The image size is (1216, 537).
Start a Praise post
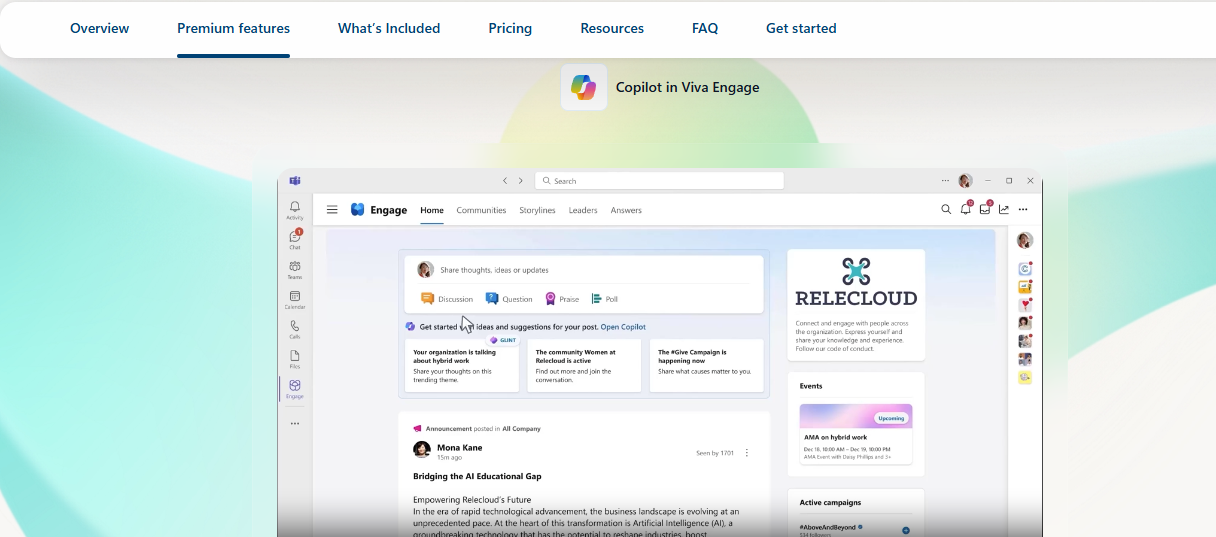562,299
